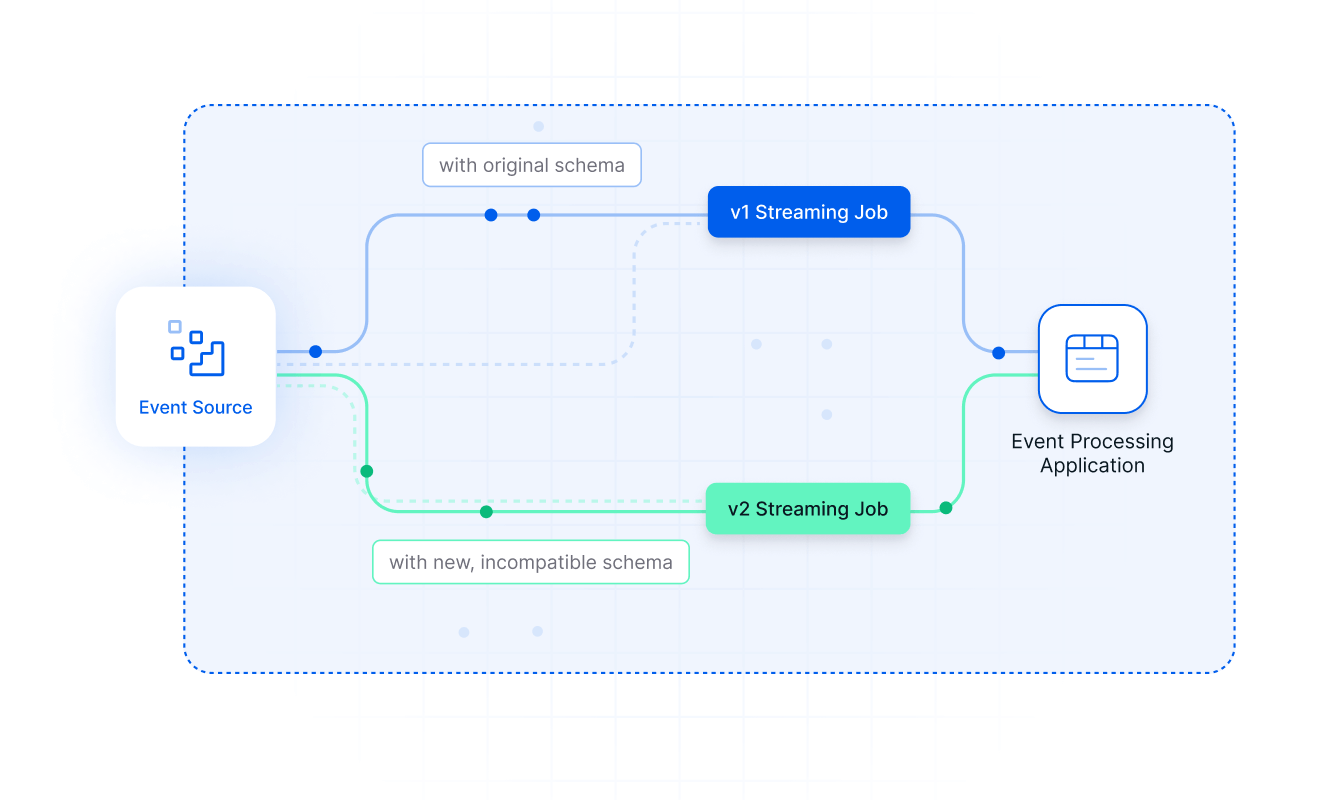Click right faint dot below incompatible schema label
The height and width of the screenshot is (800, 1340).
coord(537,631)
